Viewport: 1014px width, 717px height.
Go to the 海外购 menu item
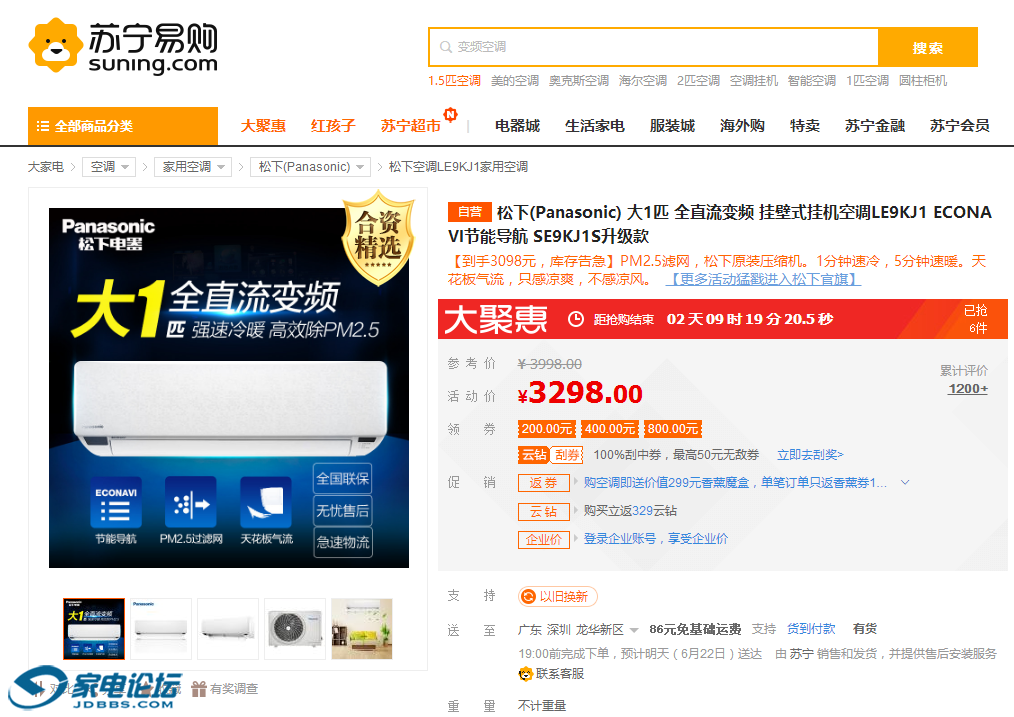(742, 126)
